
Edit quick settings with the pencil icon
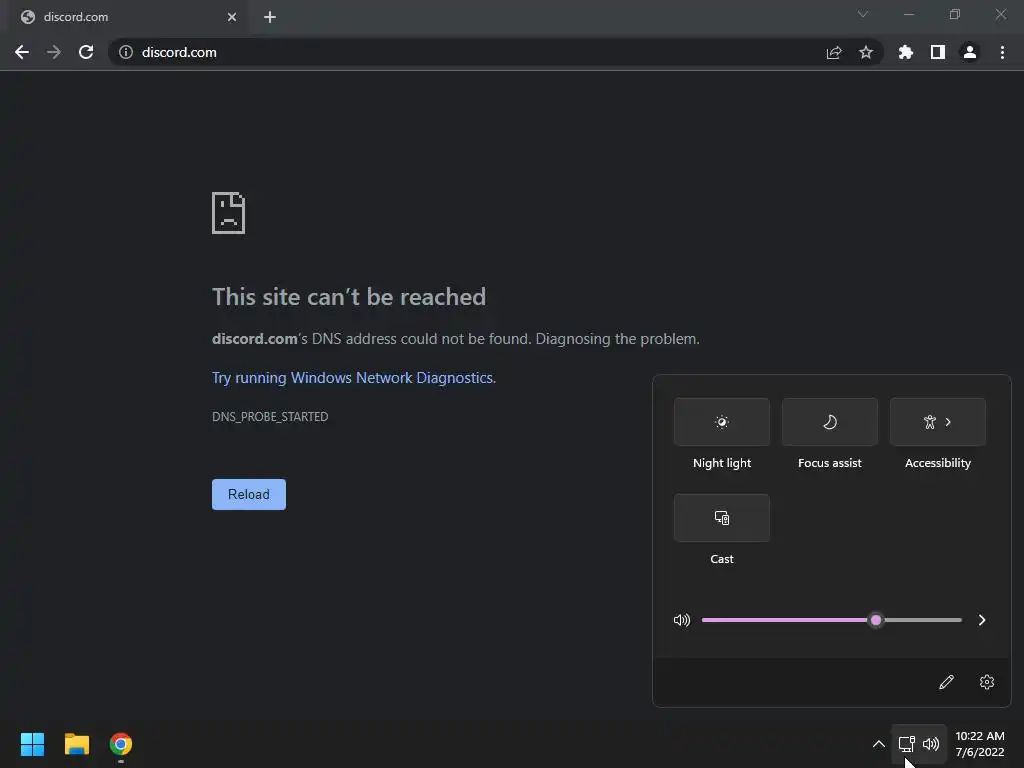click(x=946, y=682)
